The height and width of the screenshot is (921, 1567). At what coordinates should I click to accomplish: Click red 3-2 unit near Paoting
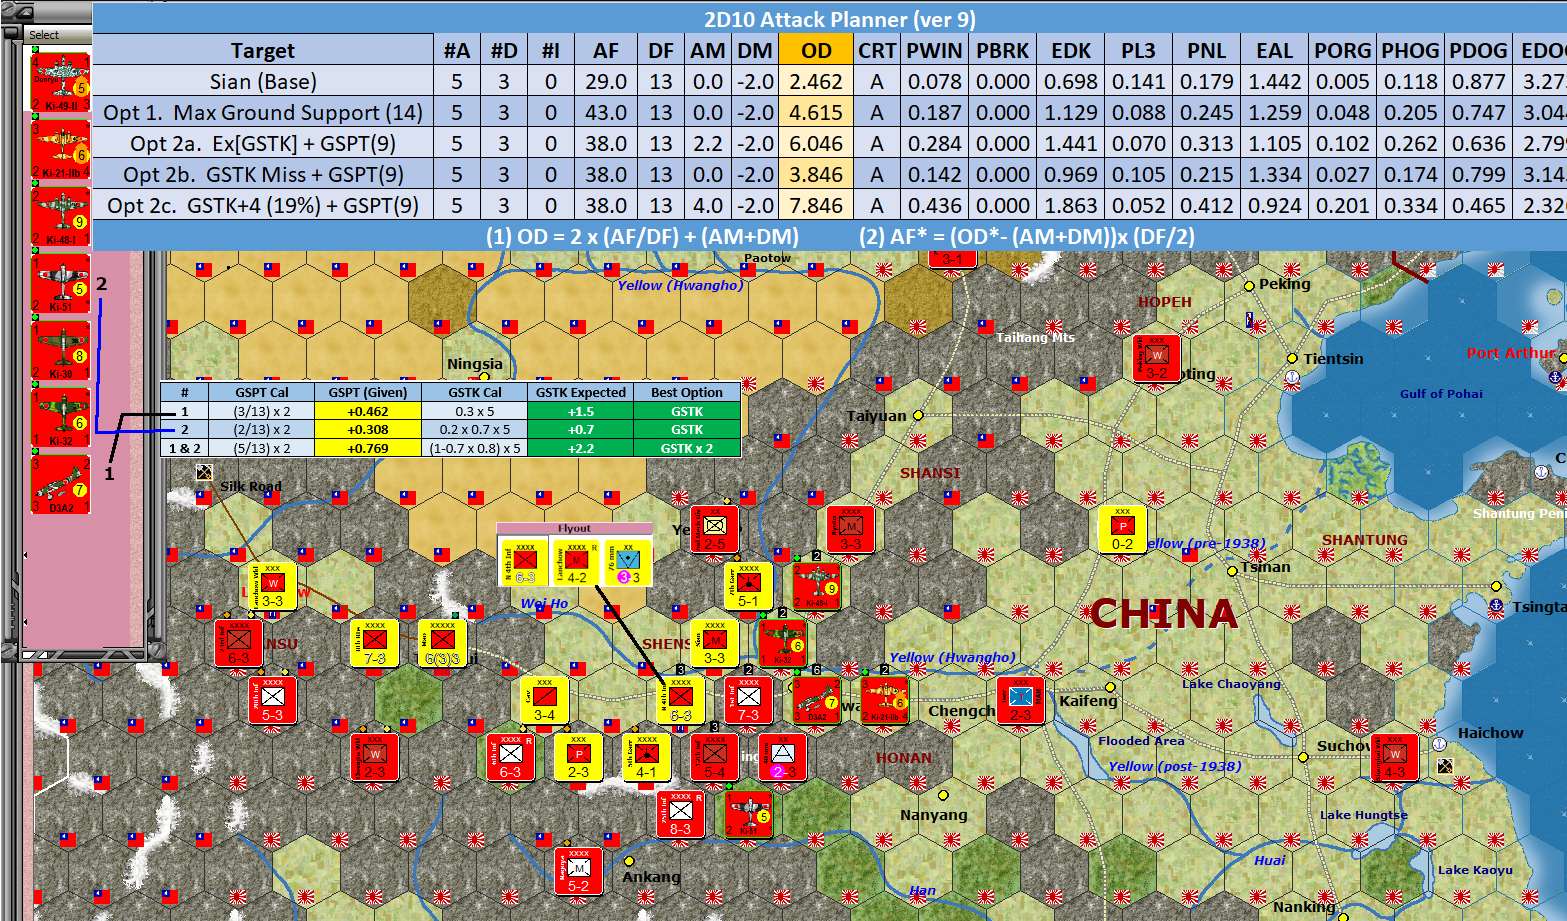click(1156, 358)
